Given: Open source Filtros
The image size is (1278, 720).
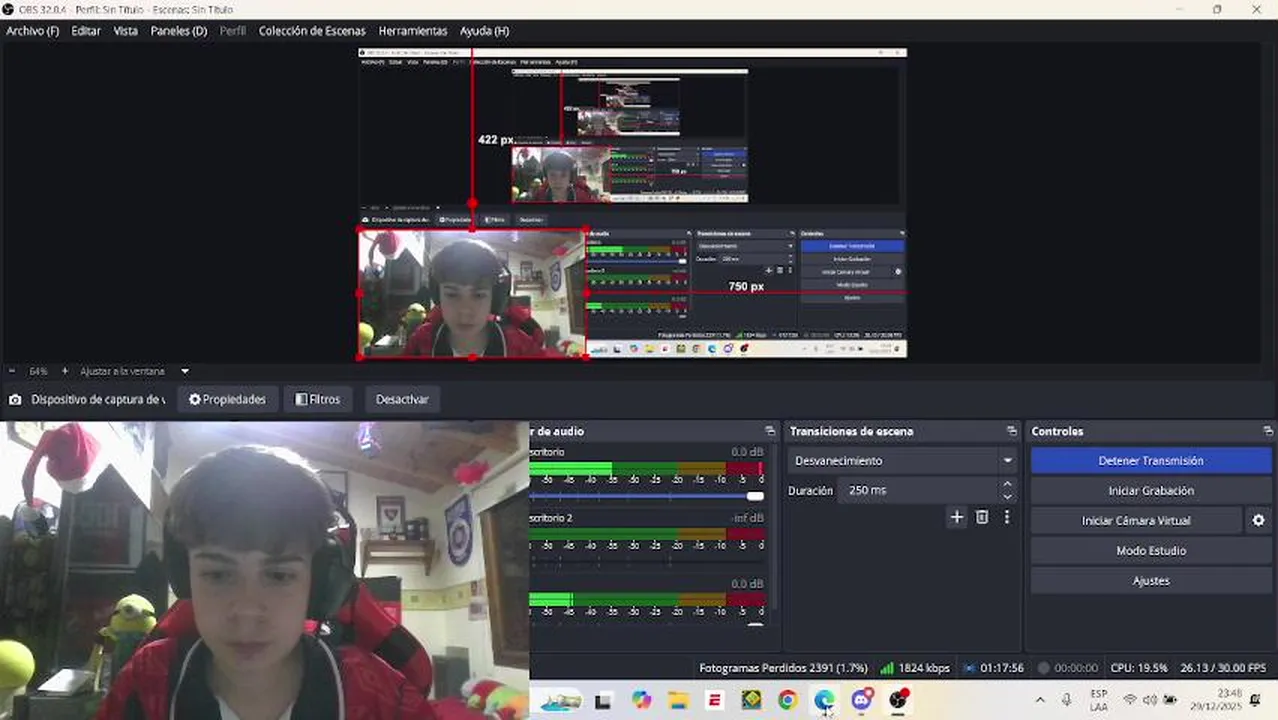Looking at the screenshot, I should [x=318, y=399].
